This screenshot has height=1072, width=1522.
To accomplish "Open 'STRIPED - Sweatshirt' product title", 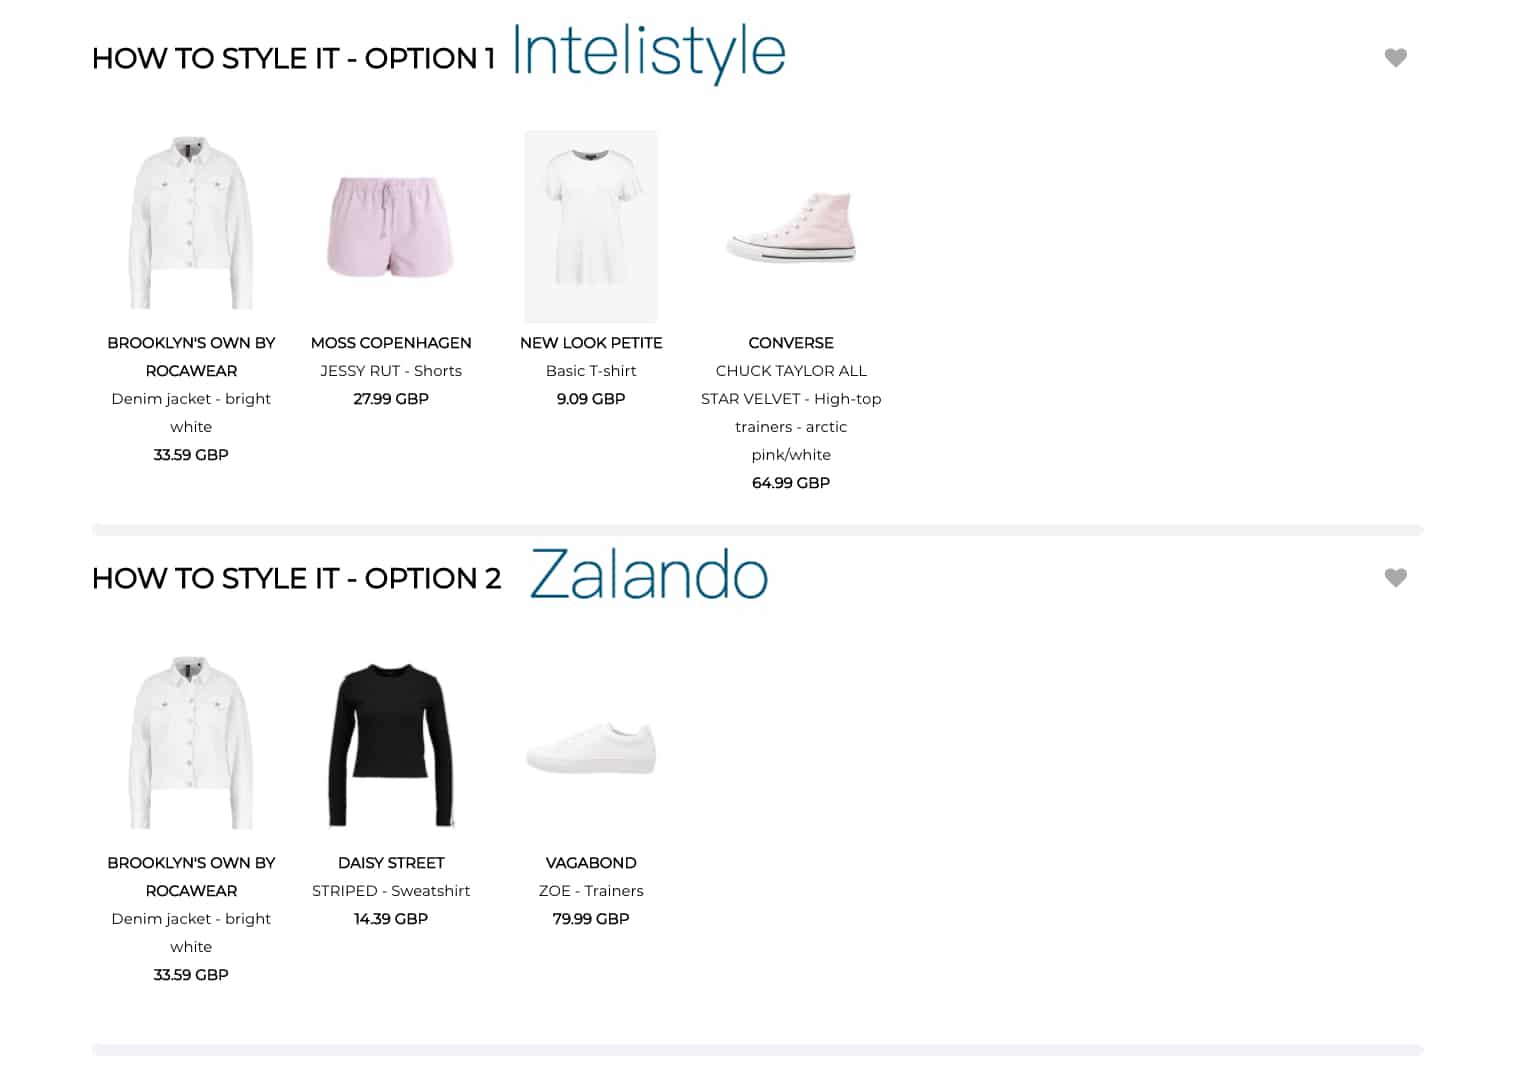I will 391,891.
